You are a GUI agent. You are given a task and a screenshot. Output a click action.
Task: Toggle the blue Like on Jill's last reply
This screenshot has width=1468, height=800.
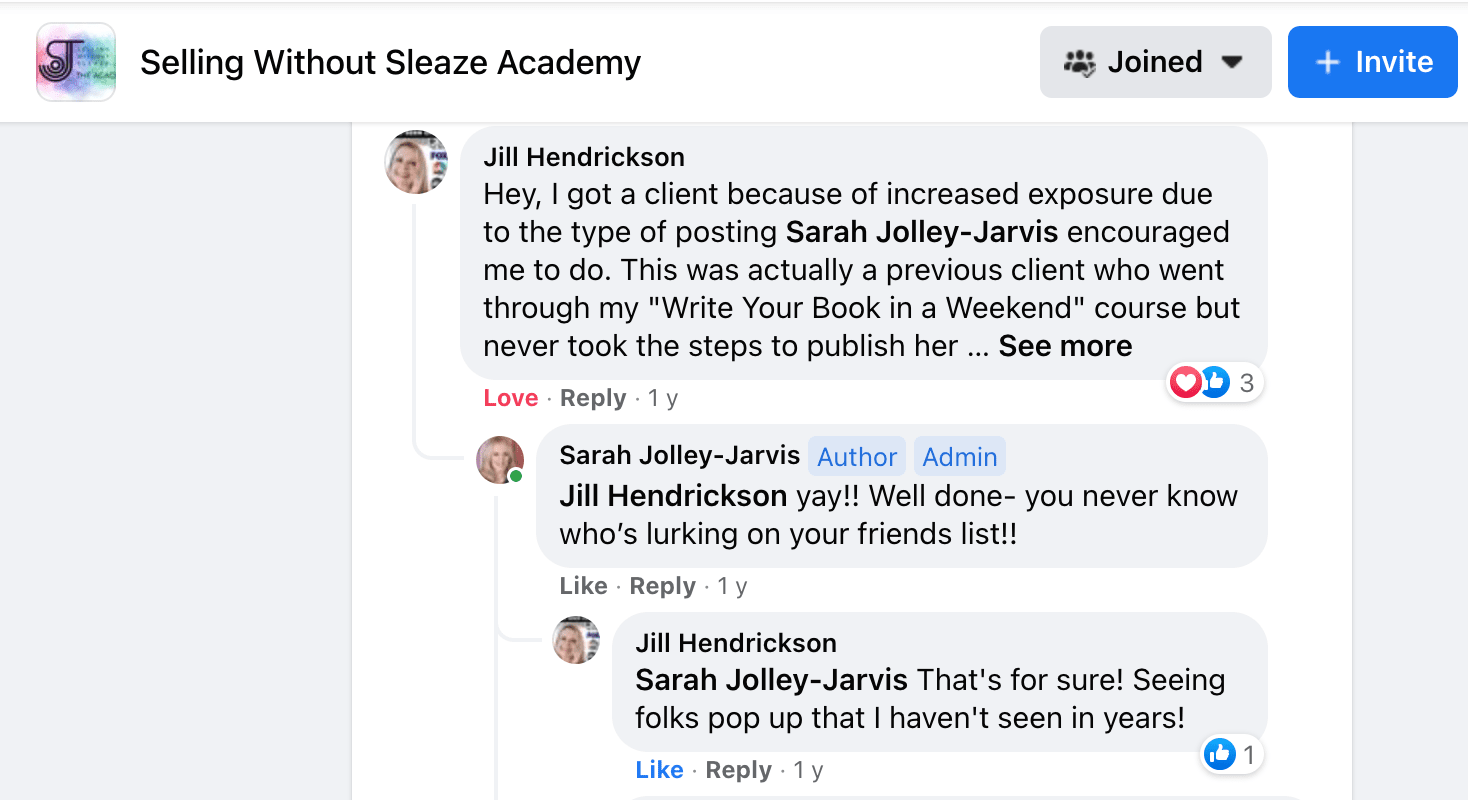pos(659,770)
